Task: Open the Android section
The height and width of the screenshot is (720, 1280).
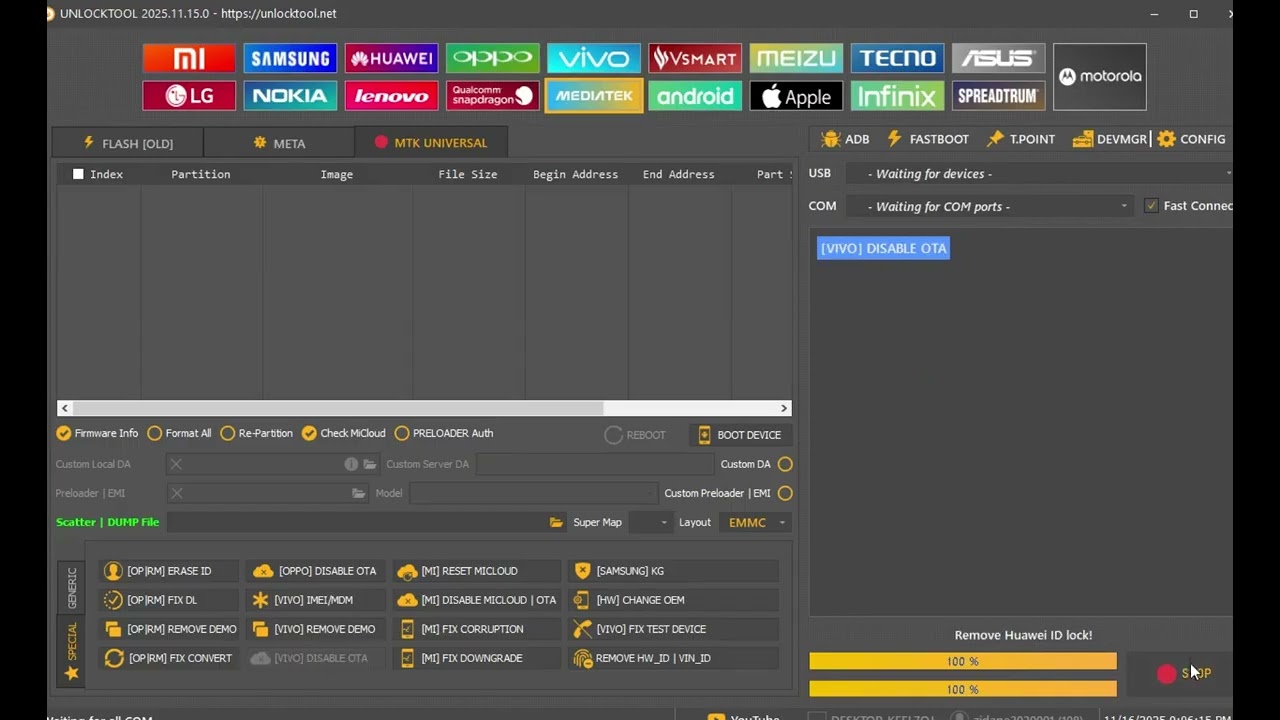Action: coord(695,96)
